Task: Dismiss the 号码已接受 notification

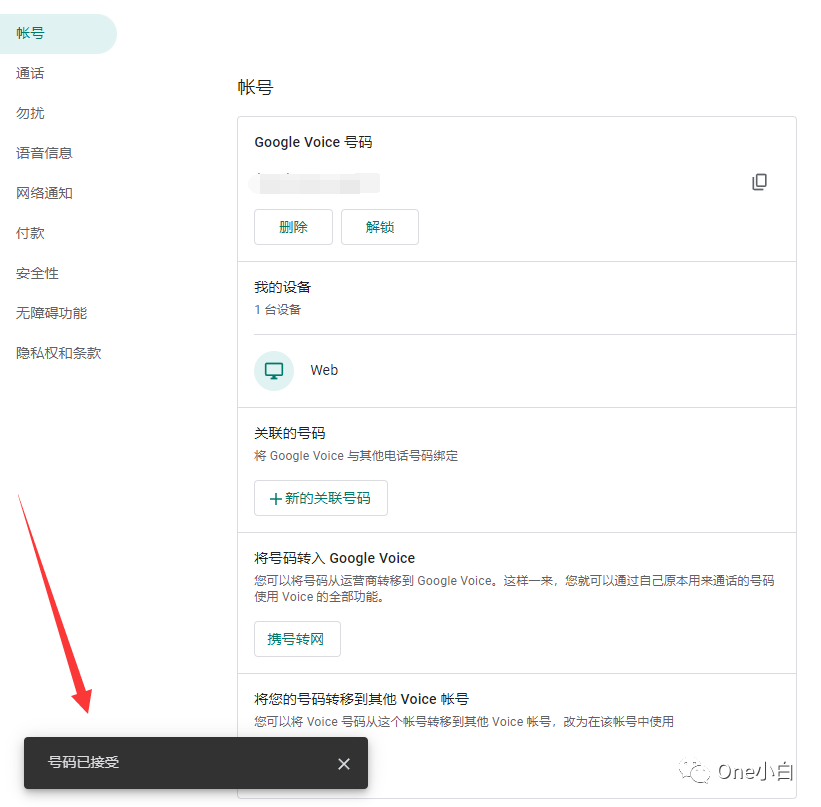Action: 343,764
